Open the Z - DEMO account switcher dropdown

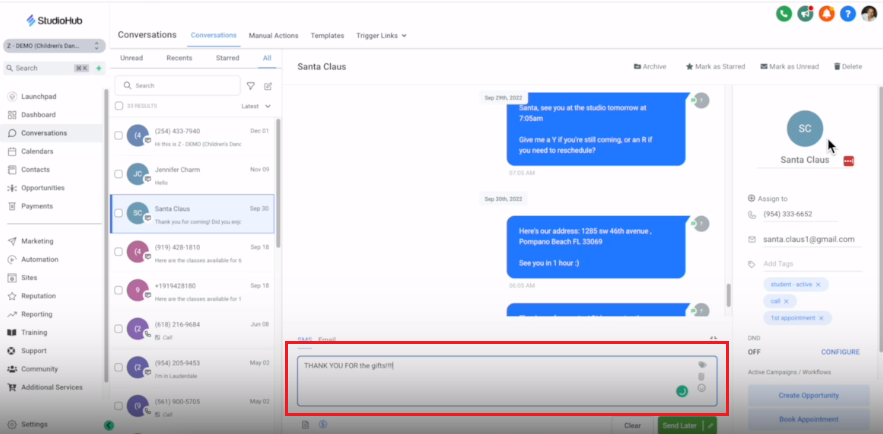54,46
